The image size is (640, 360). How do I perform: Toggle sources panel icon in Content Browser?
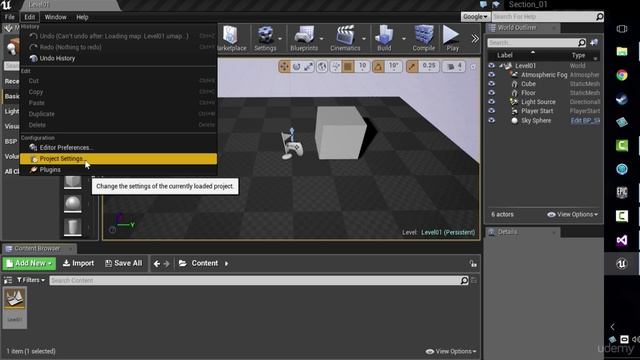pyautogui.click(x=8, y=280)
